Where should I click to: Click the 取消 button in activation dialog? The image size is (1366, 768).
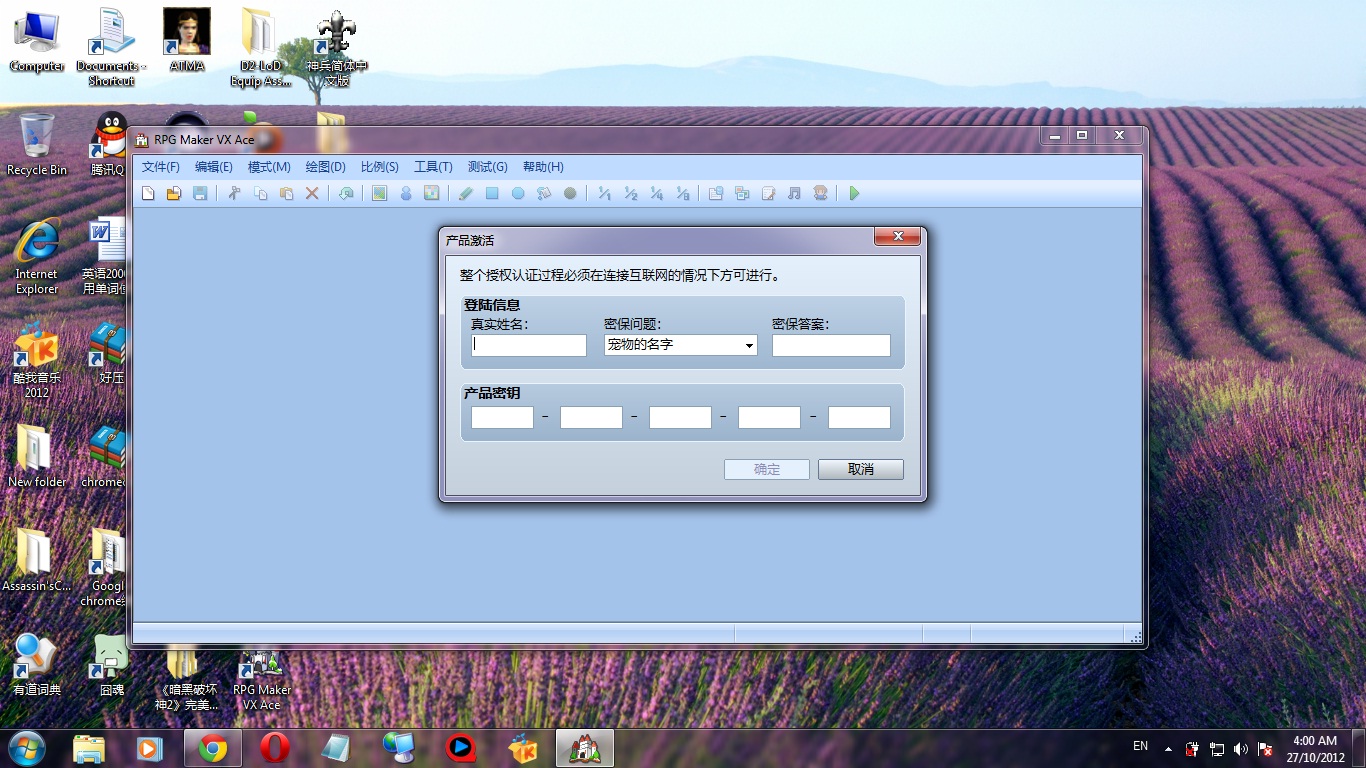click(861, 469)
